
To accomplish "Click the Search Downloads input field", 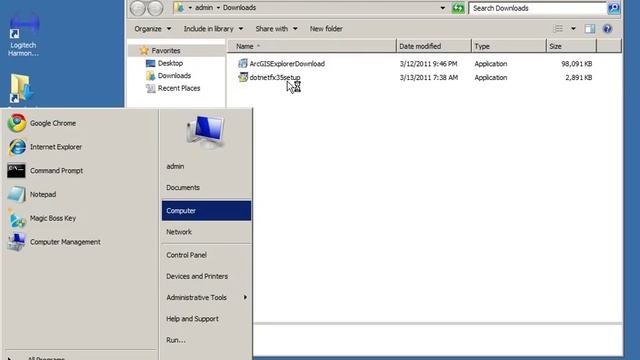I will (x=538, y=8).
